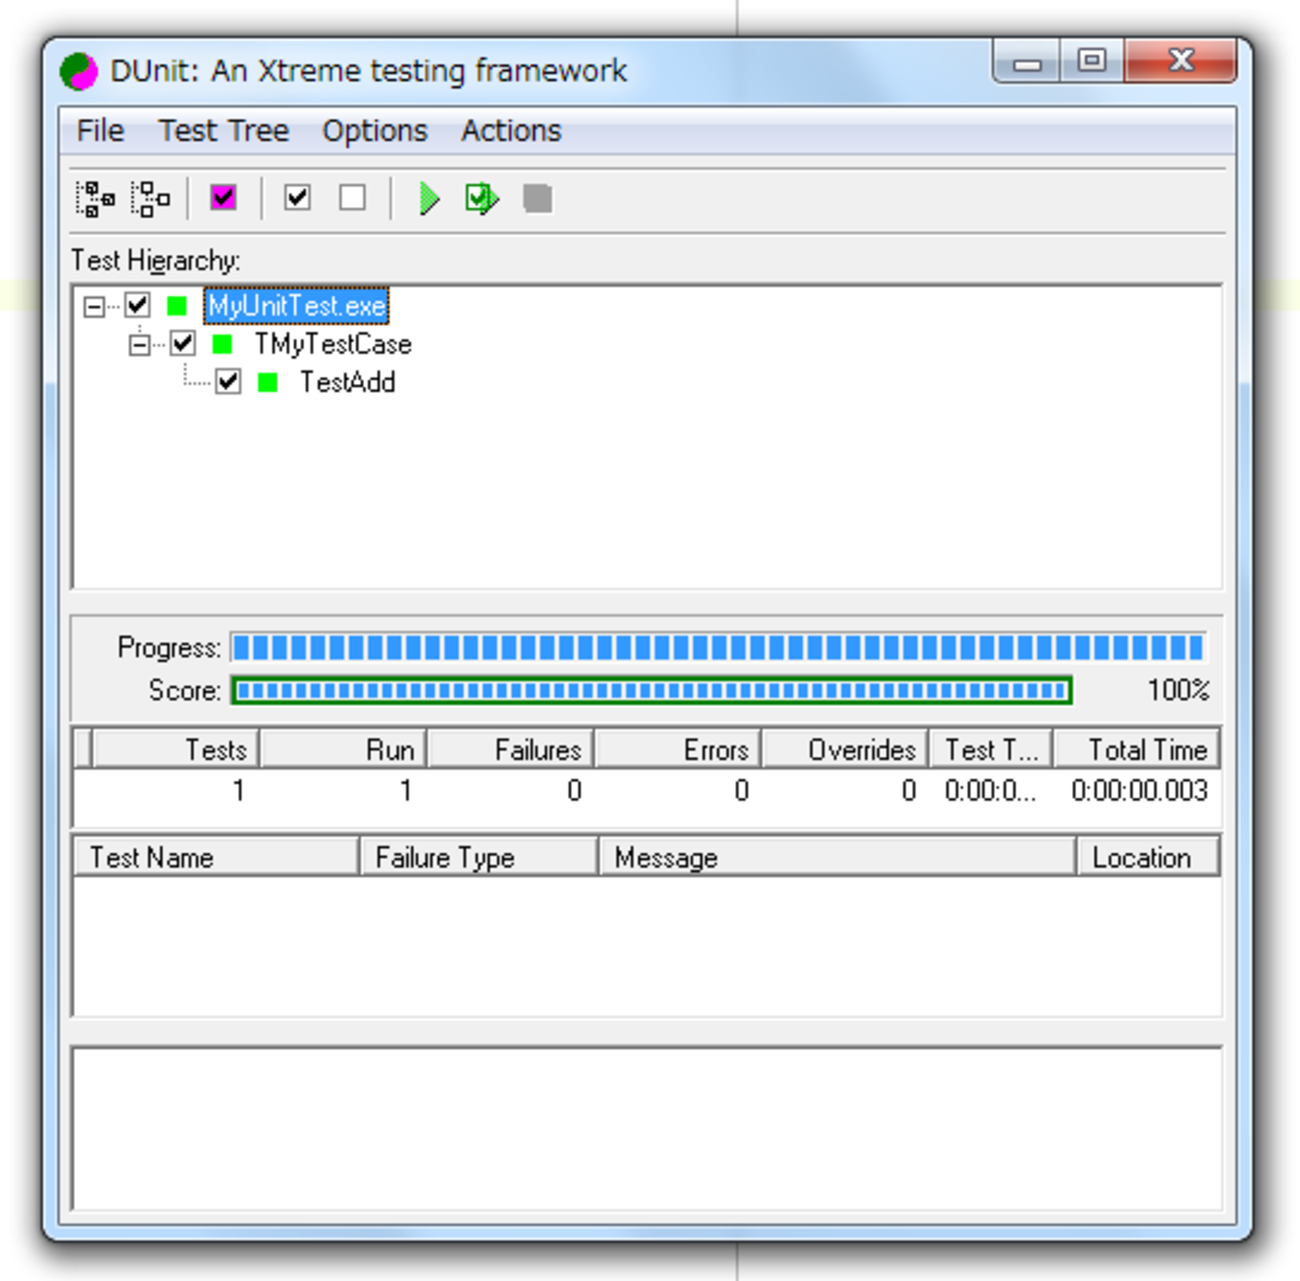The image size is (1300, 1281).
Task: Click the DUnit app icon in title bar
Action: coord(79,71)
